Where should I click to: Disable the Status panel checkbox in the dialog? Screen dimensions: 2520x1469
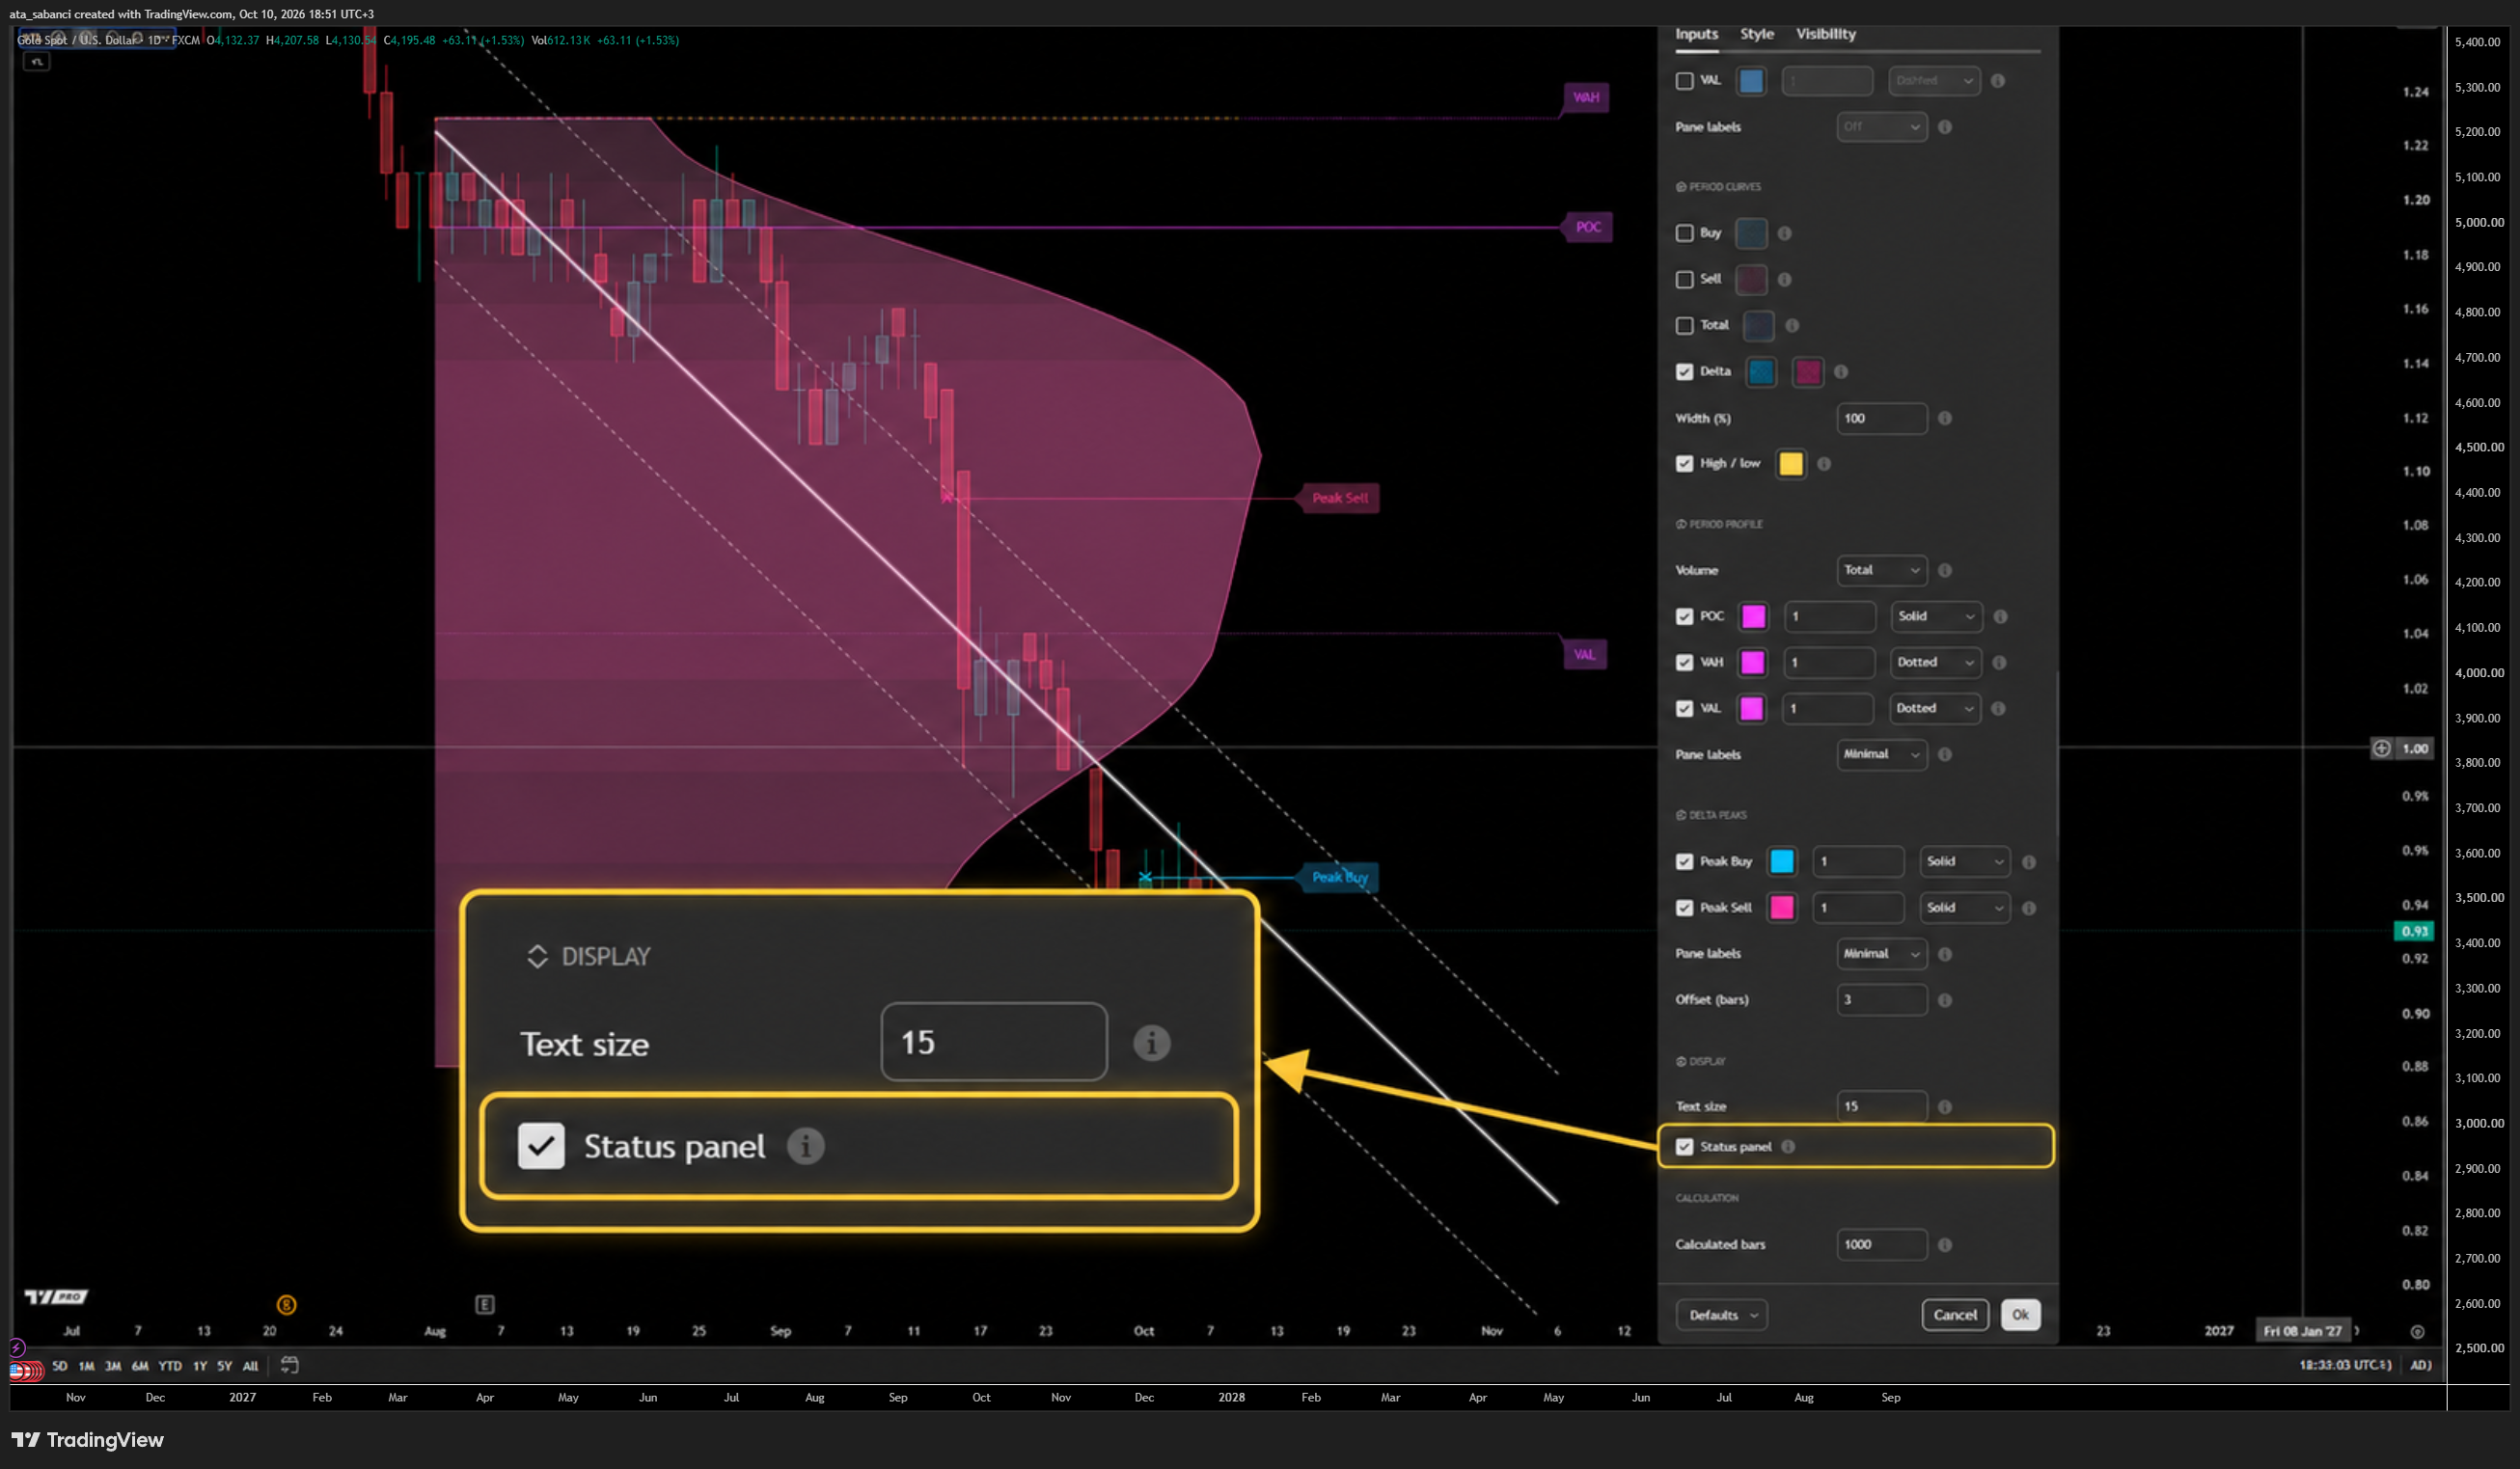tap(1685, 1146)
